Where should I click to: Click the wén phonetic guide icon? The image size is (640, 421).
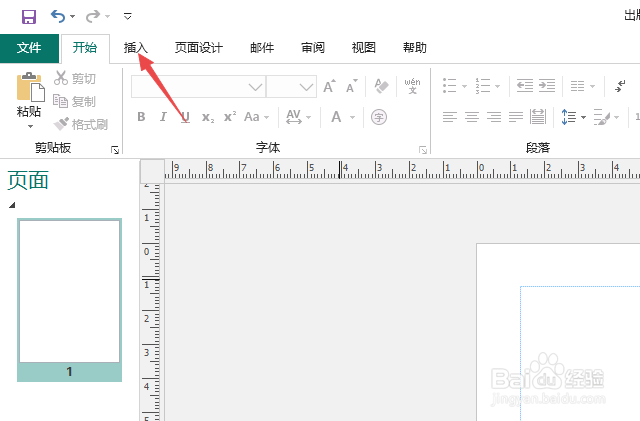tap(412, 86)
